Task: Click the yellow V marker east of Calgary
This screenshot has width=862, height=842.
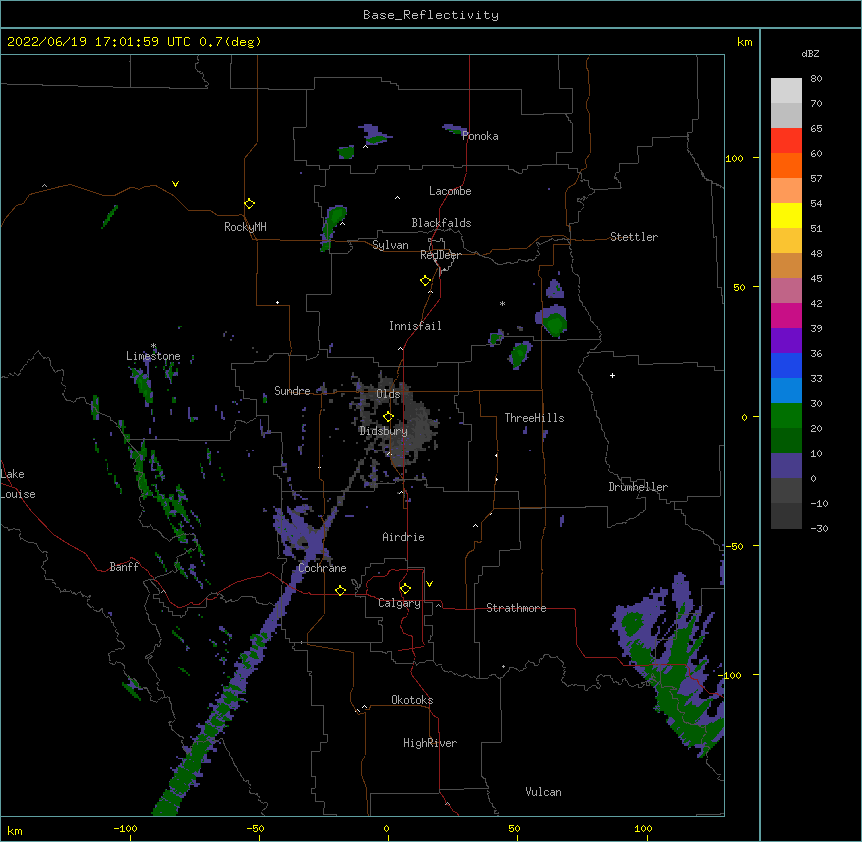Action: point(429,584)
